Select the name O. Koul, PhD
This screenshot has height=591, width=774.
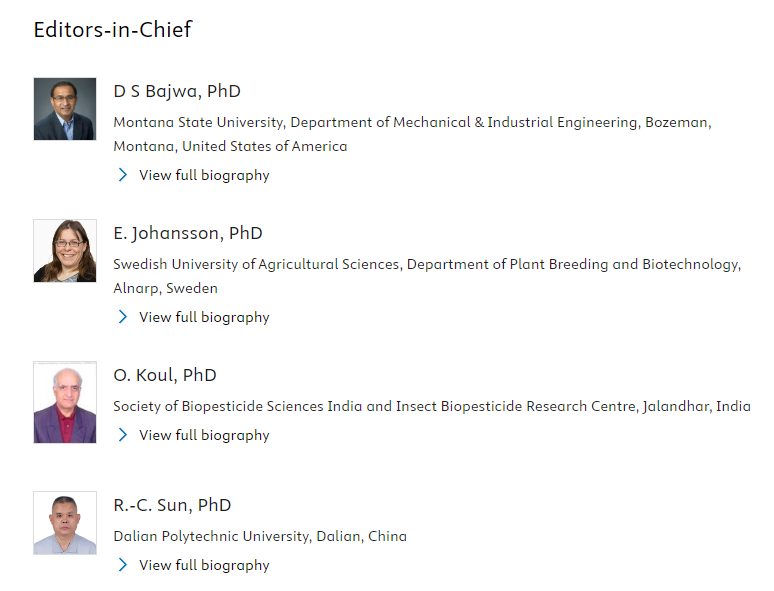[165, 375]
